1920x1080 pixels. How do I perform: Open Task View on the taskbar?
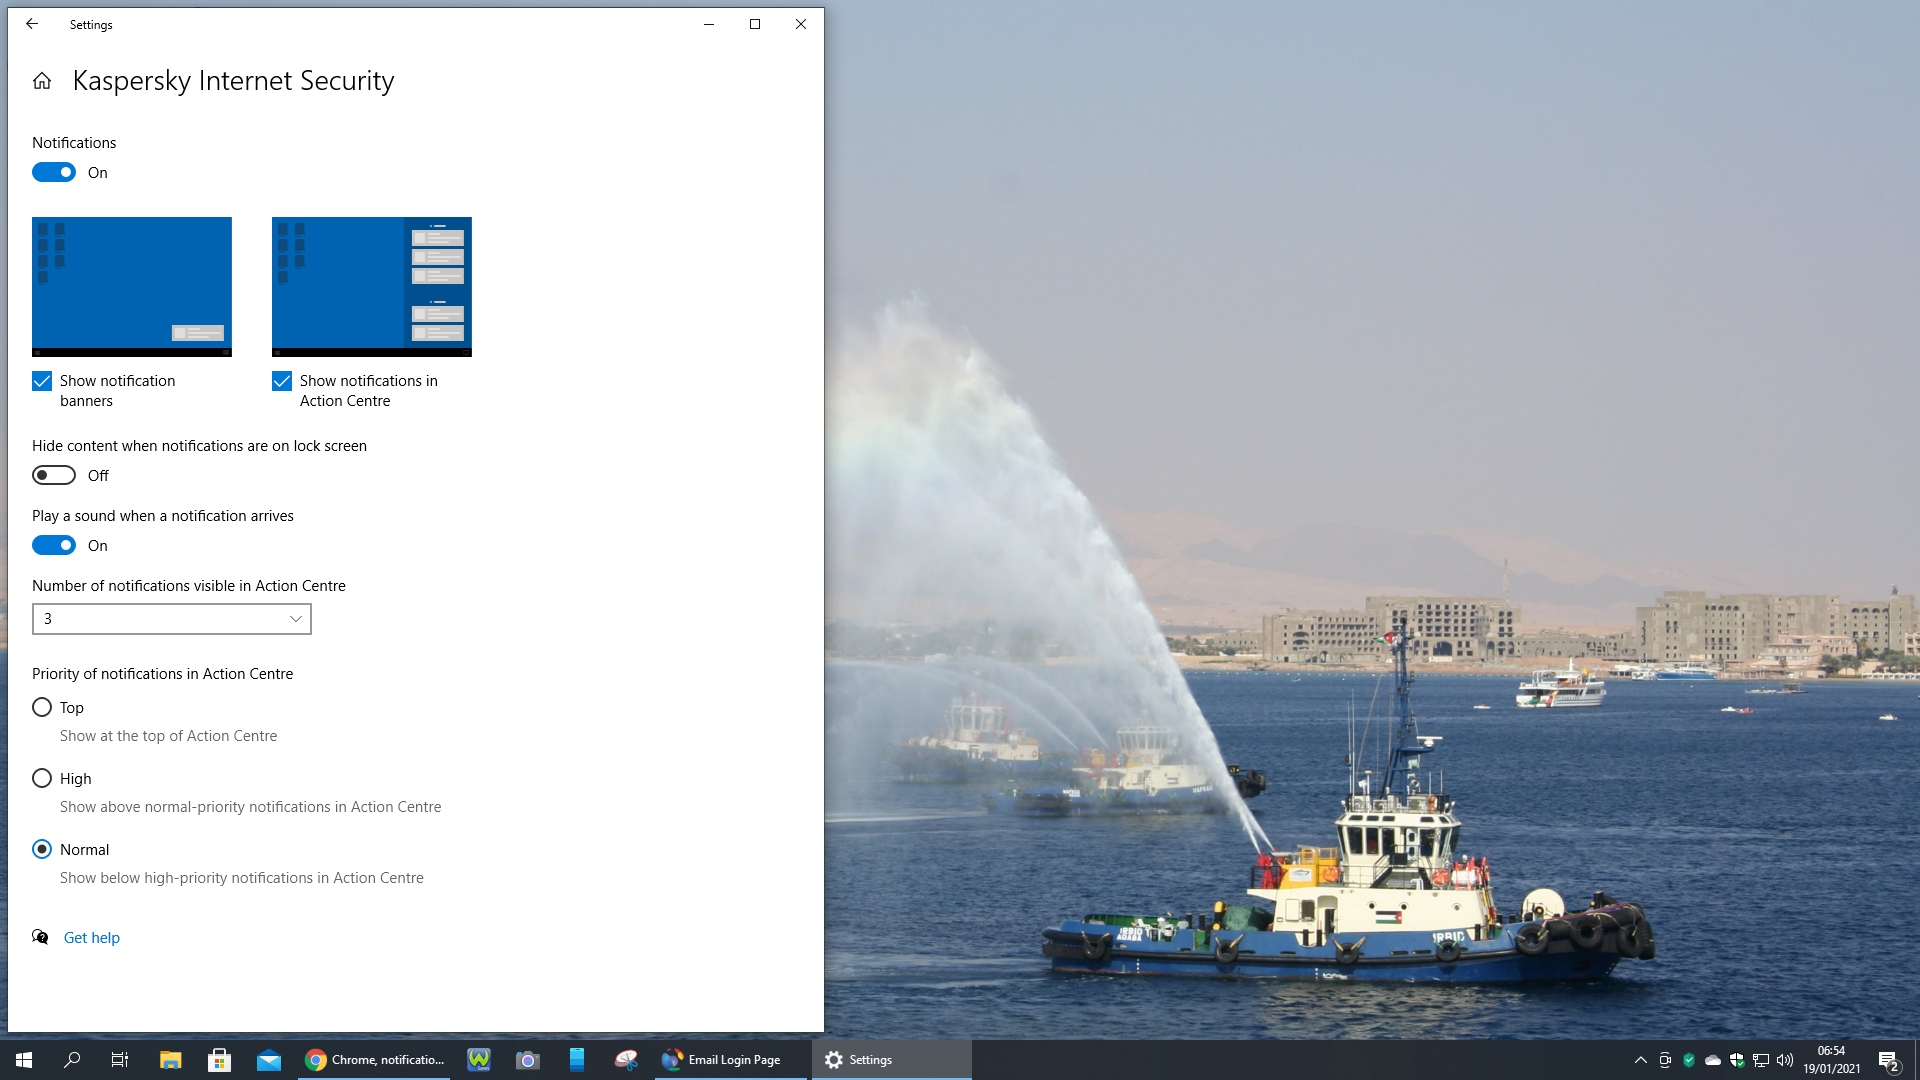coord(120,1060)
